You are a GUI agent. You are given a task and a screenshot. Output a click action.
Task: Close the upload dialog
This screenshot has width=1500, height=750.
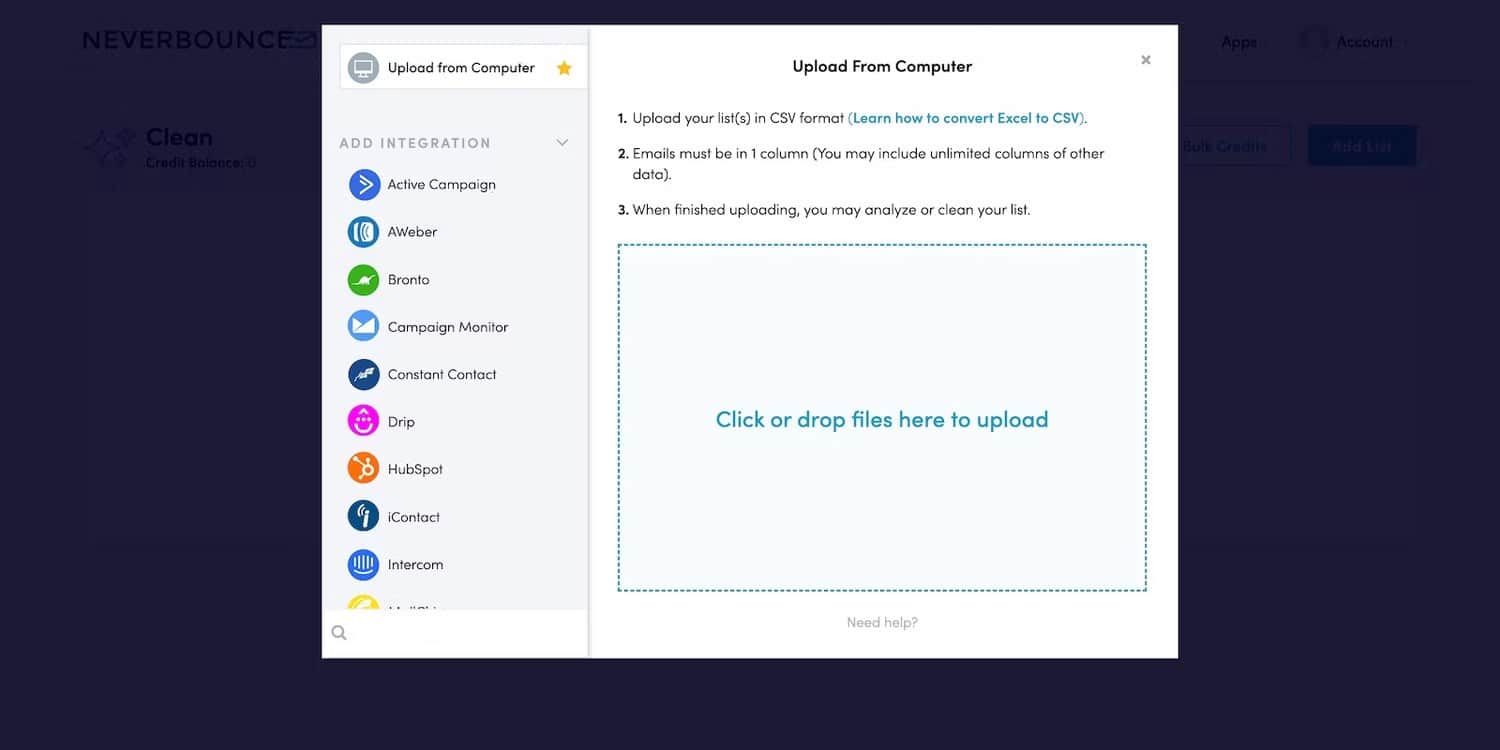click(x=1146, y=60)
